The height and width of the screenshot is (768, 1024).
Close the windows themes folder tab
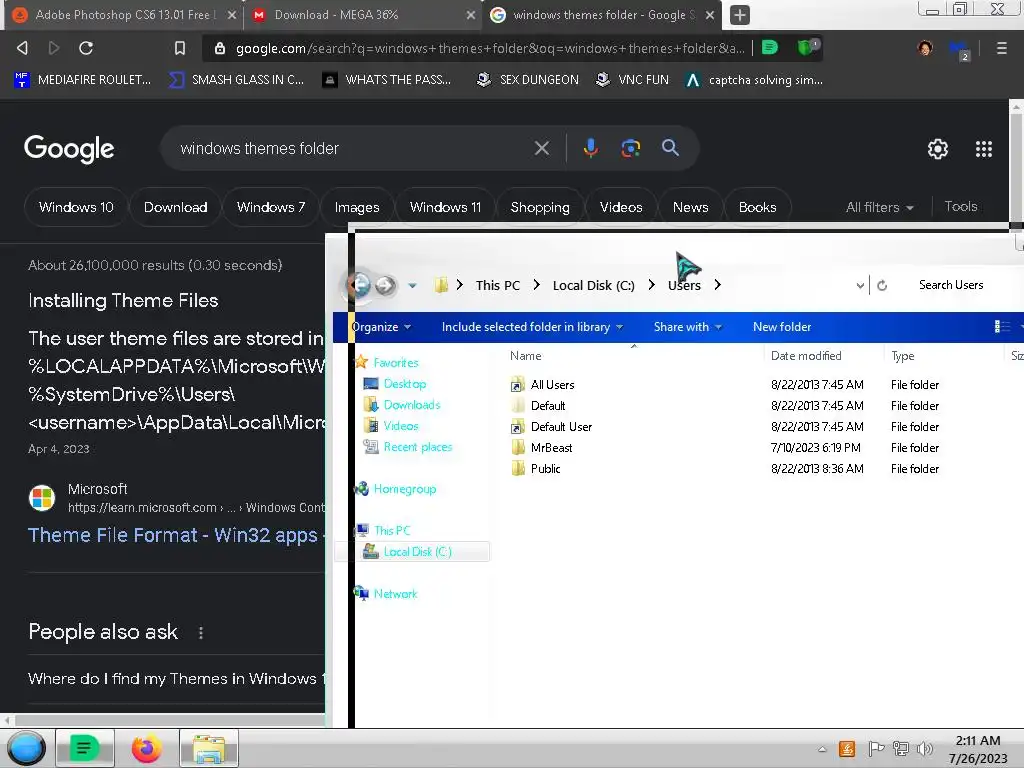tap(710, 15)
